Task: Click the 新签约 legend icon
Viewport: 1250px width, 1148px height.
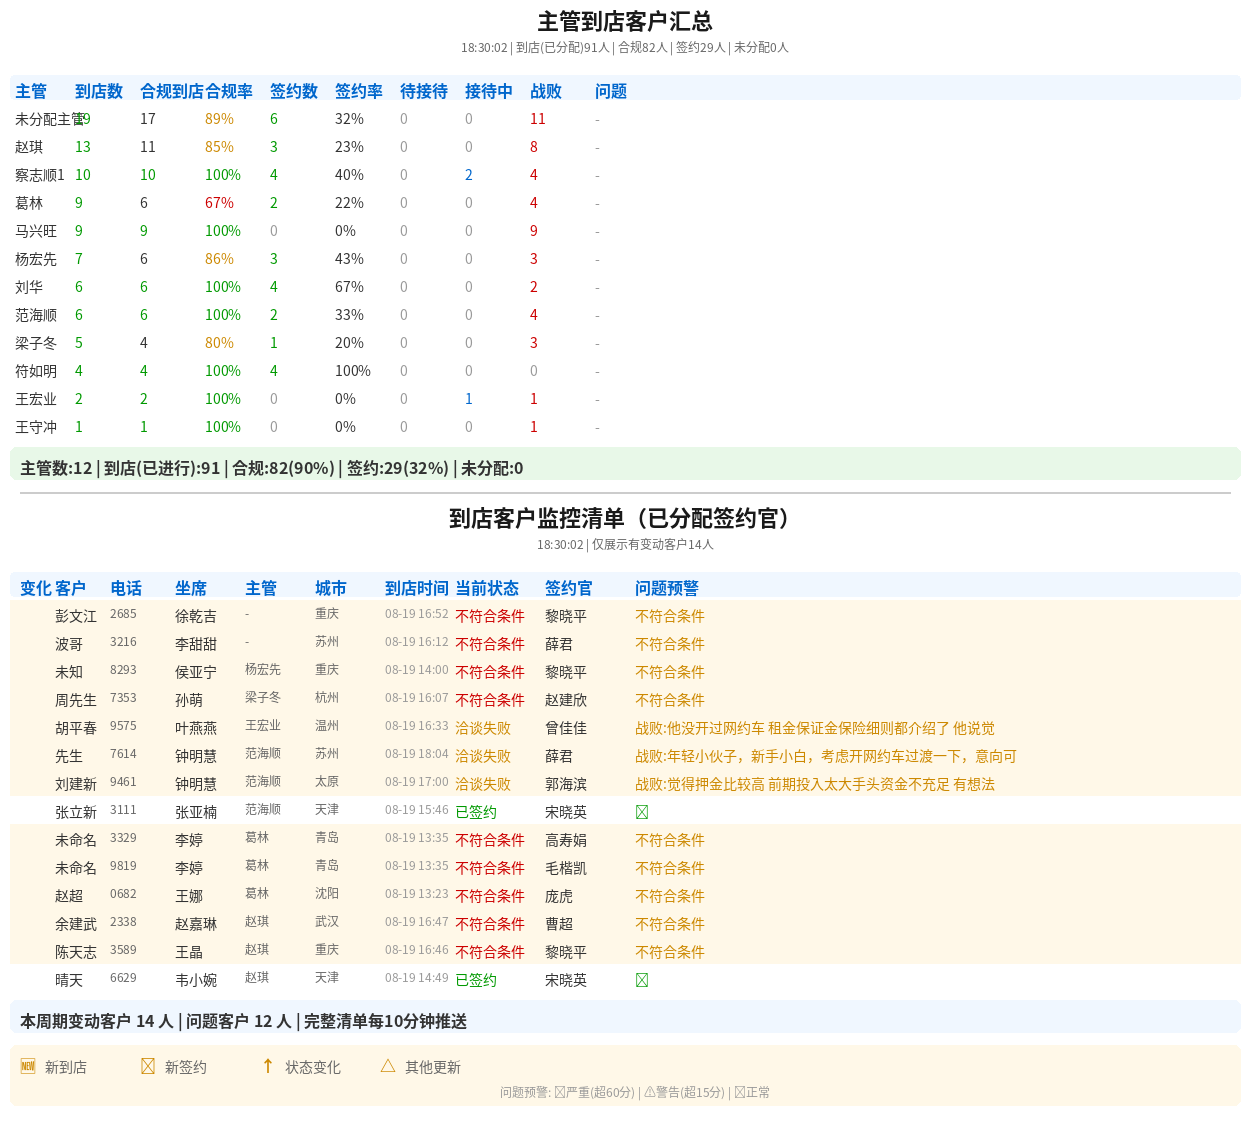Action: 148,1066
